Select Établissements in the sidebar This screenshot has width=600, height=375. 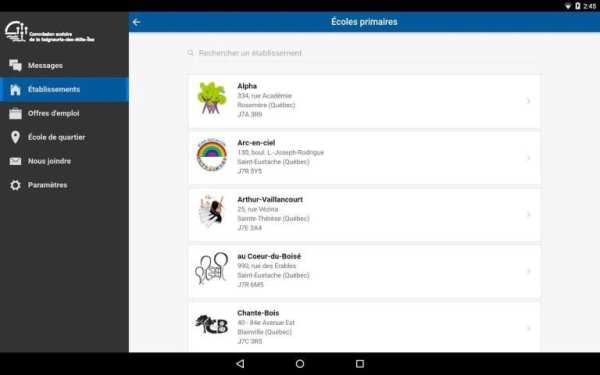pos(64,90)
